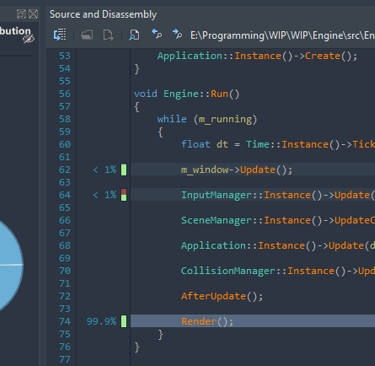Viewport: 375px width, 366px height.
Task: Click the green heat bar on line 62
Action: (124, 170)
